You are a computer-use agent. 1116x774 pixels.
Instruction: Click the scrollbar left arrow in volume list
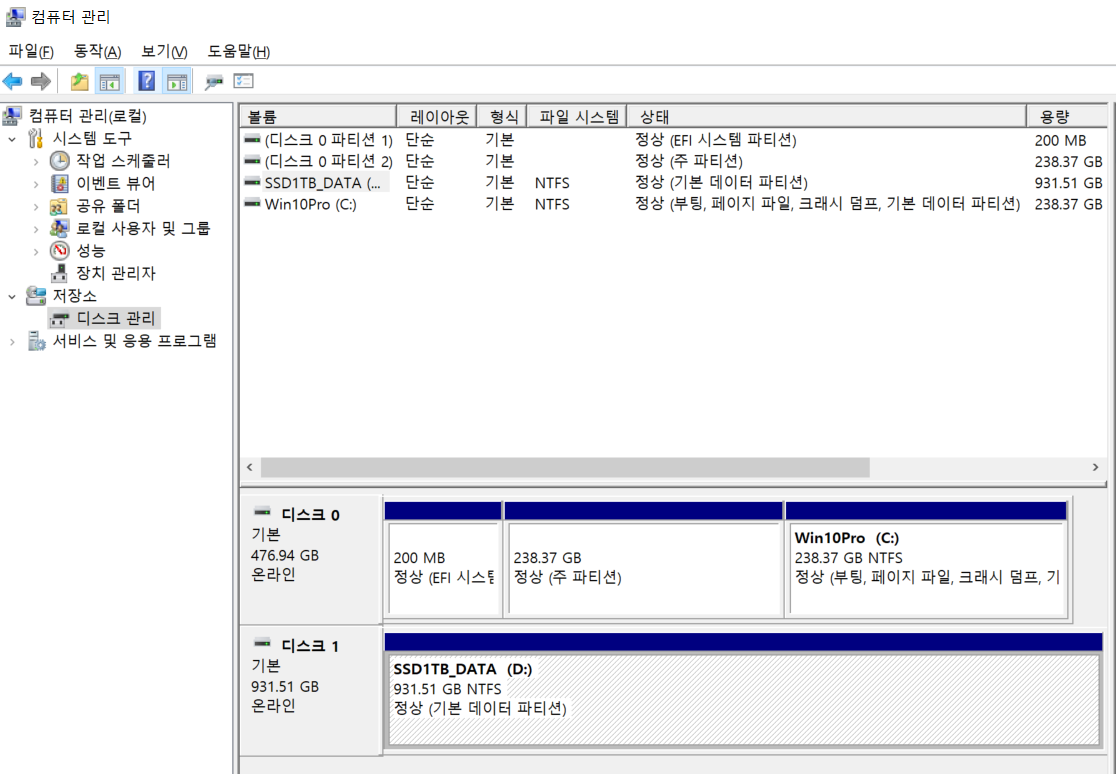coord(250,467)
